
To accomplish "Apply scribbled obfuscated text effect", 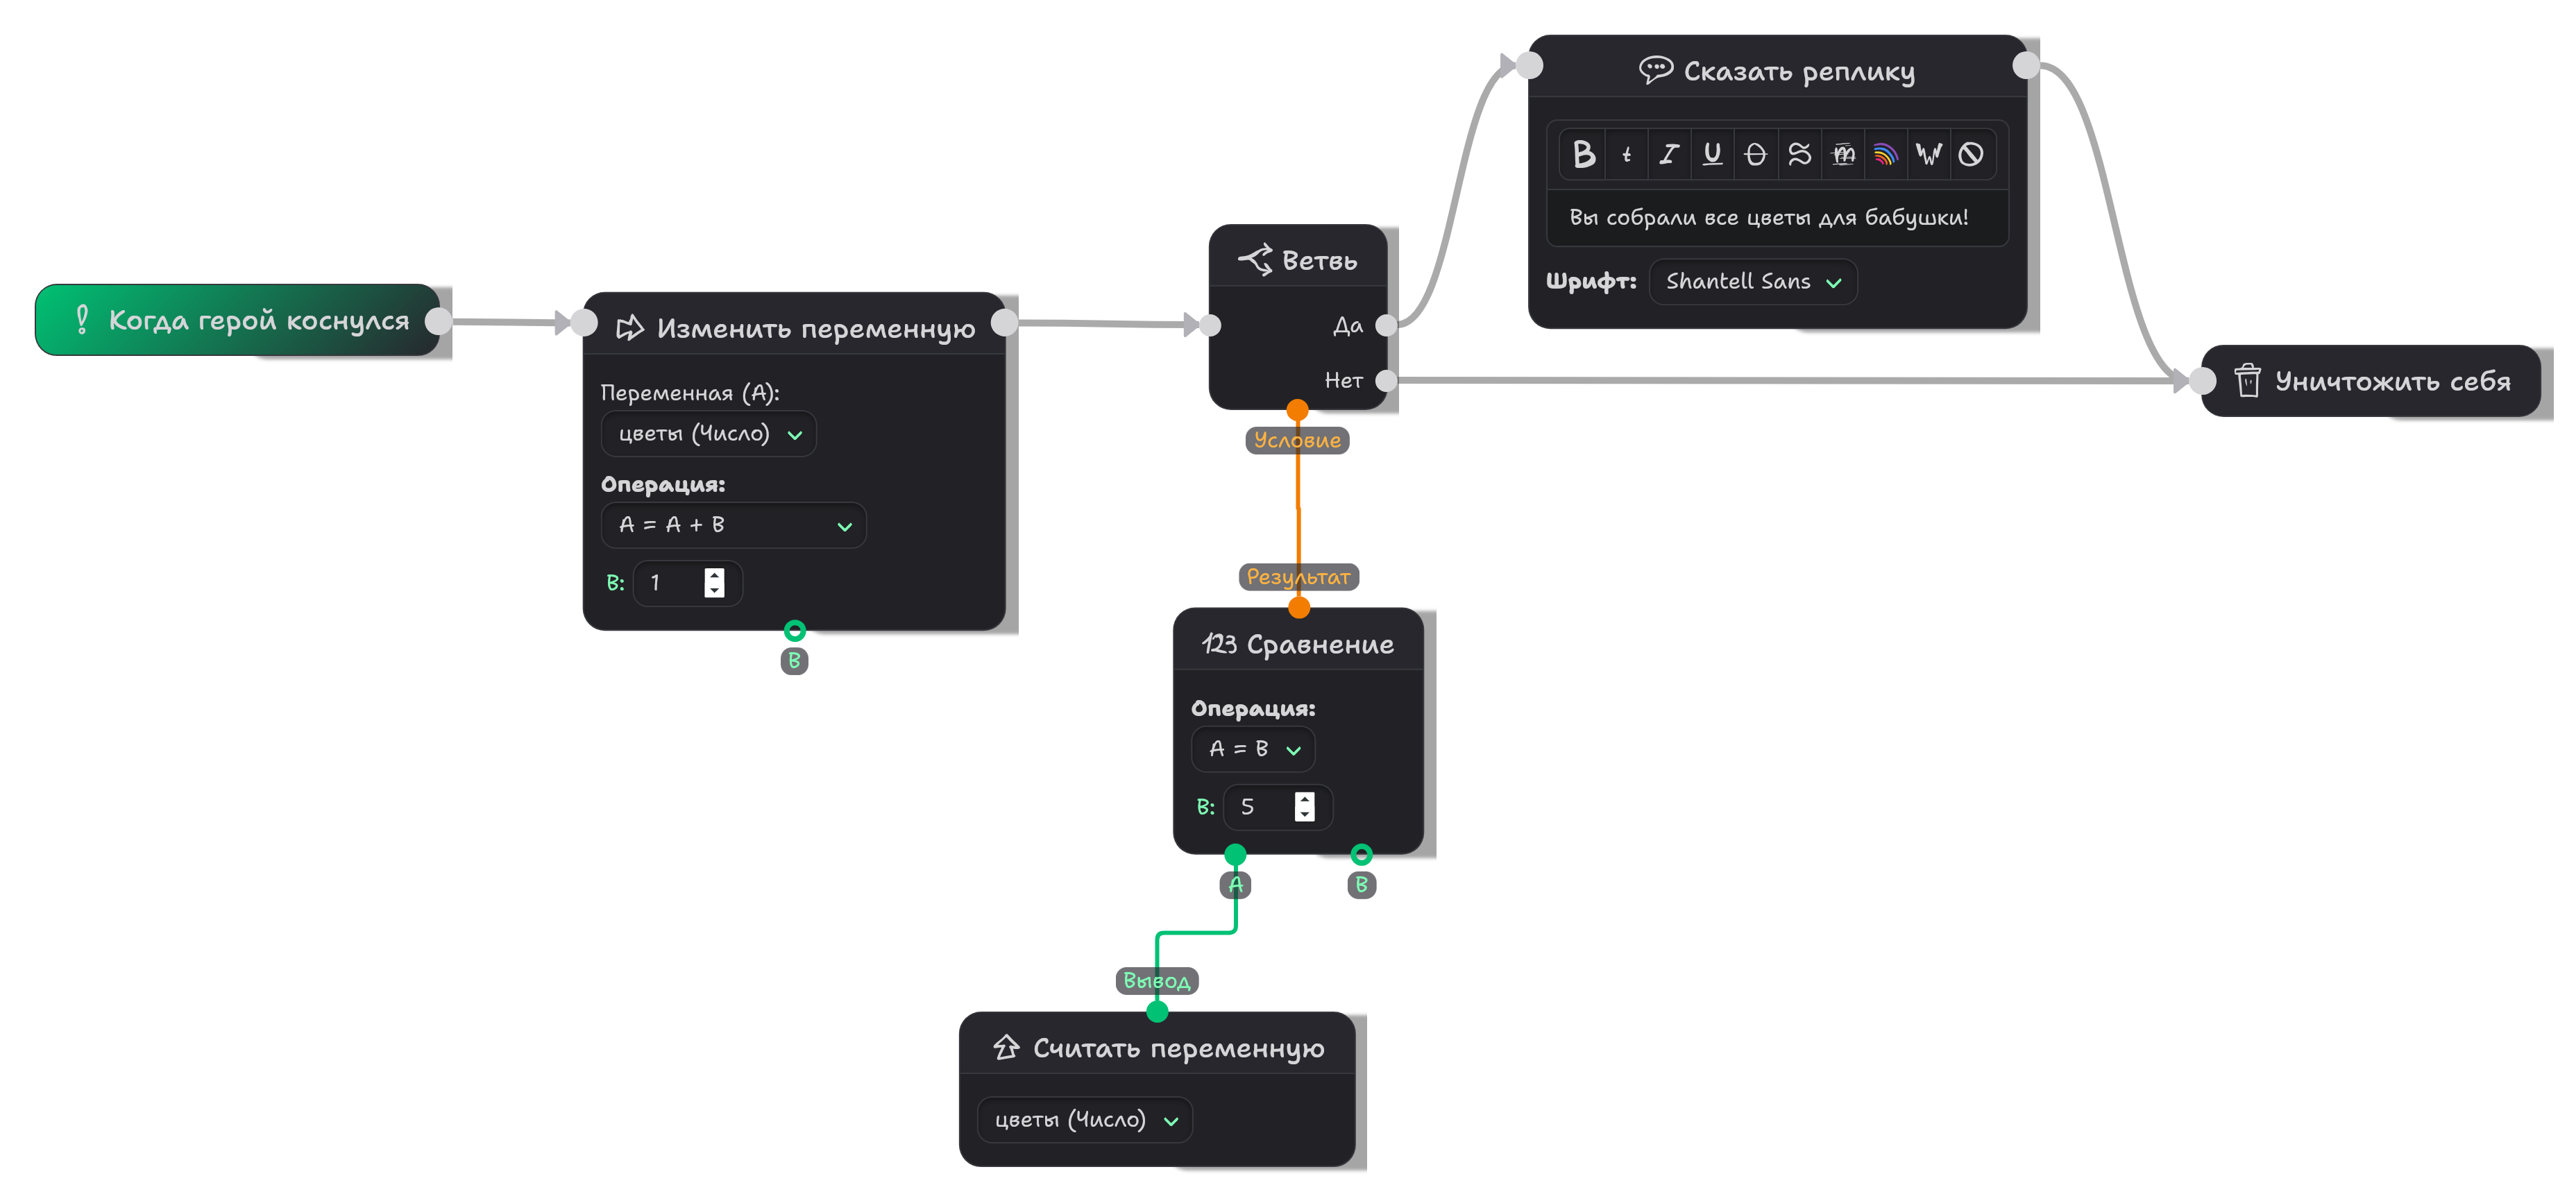I will 1842,154.
